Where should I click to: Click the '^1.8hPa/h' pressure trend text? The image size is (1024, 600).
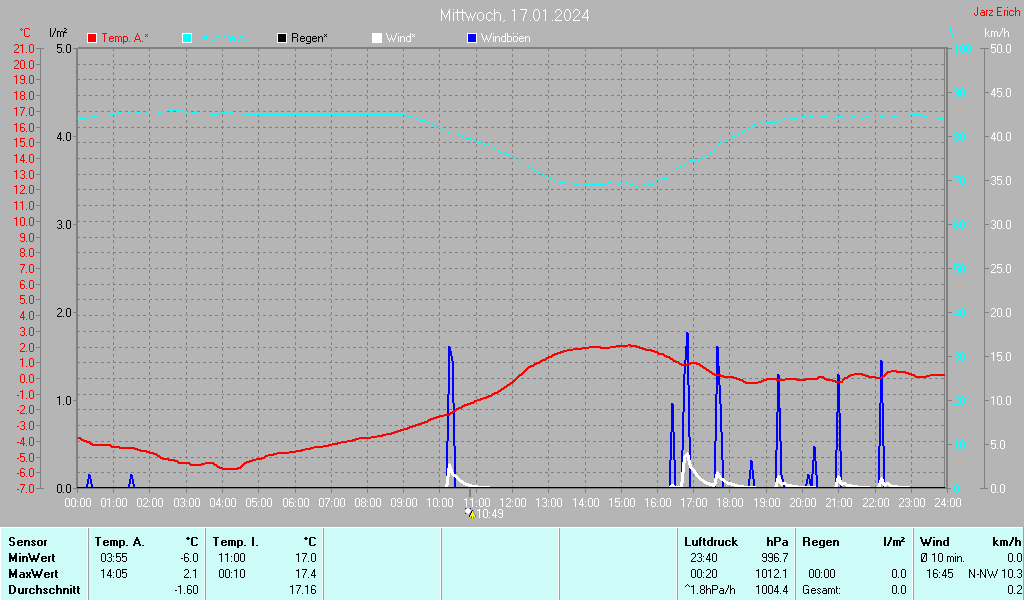[710, 590]
